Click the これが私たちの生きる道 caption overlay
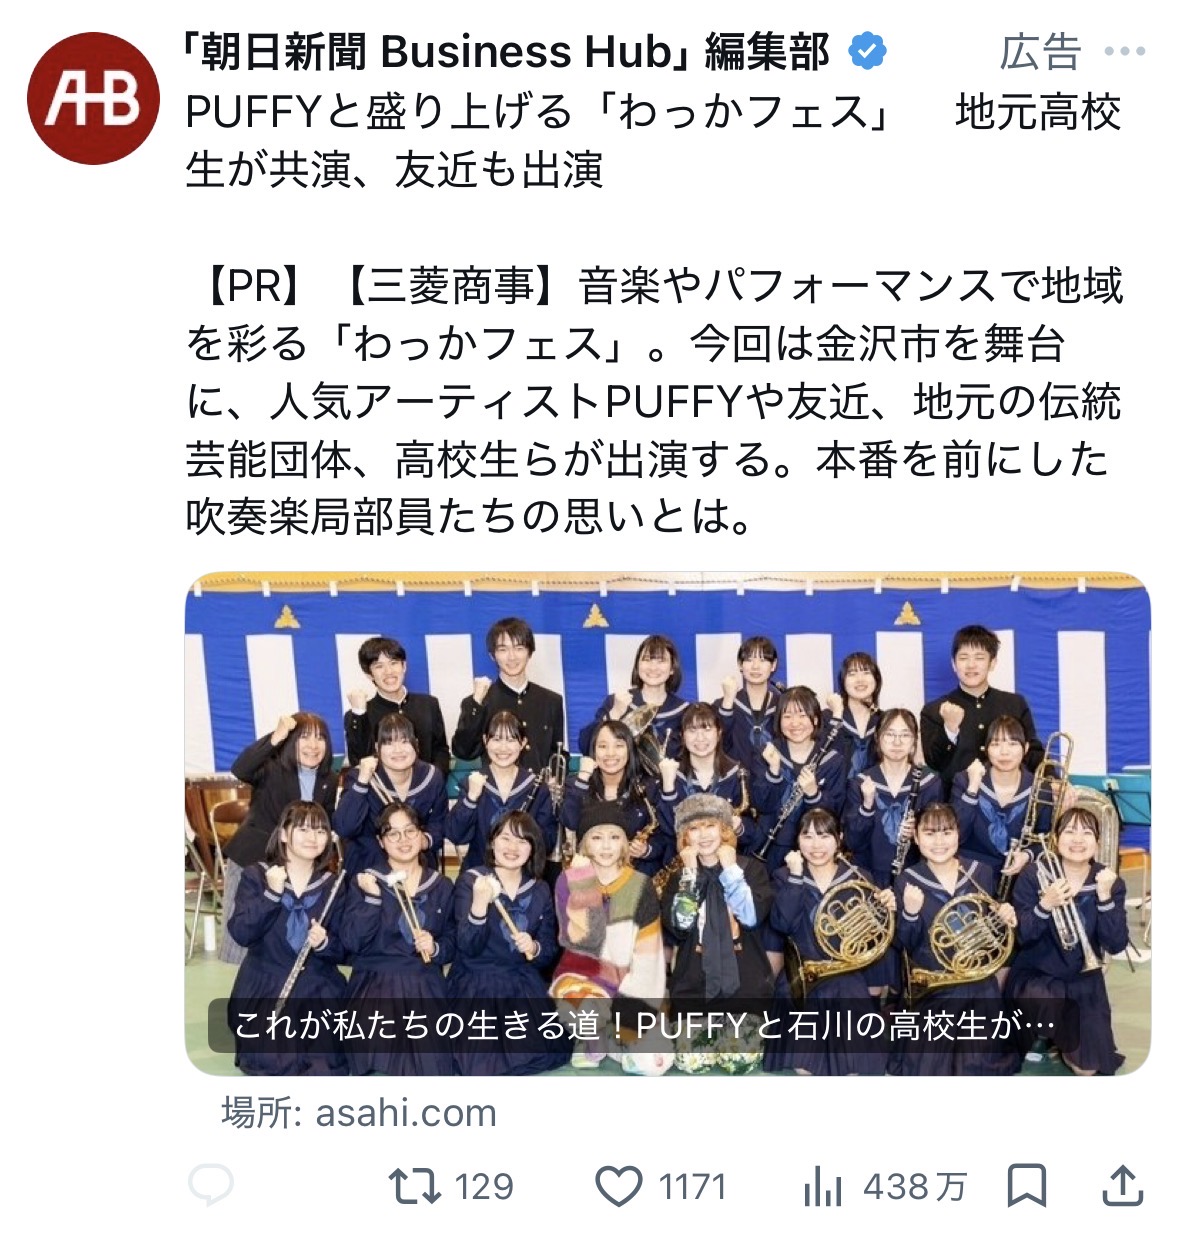This screenshot has height=1248, width=1179. (x=643, y=1025)
